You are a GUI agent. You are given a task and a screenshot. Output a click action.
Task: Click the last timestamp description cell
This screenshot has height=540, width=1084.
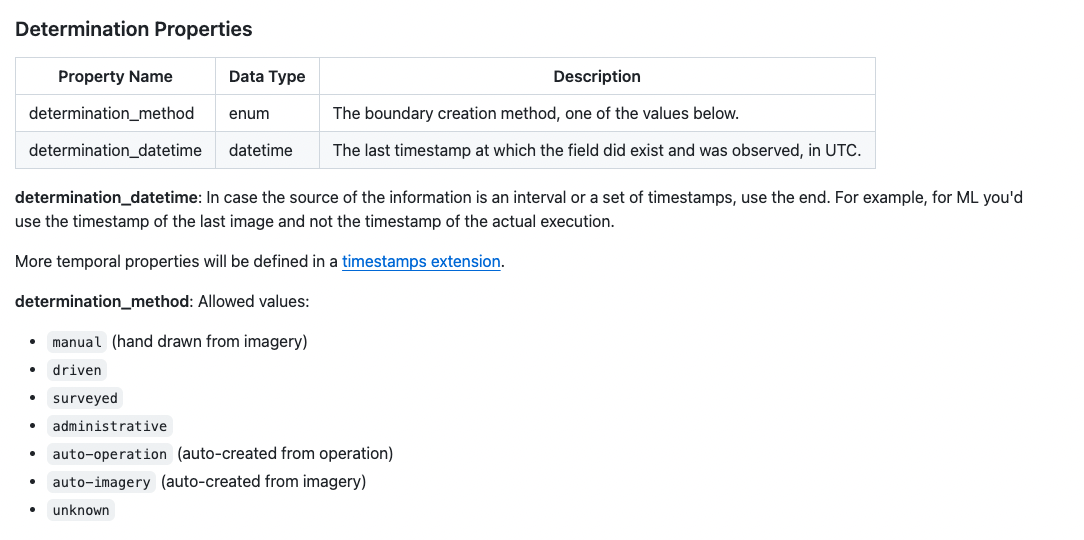coord(596,151)
